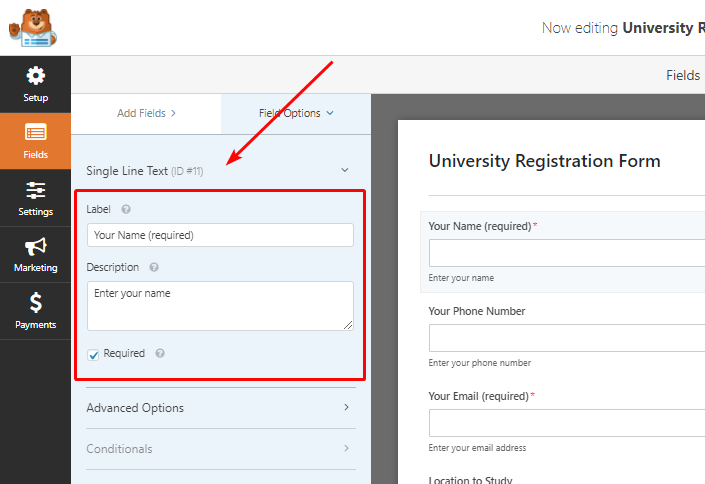Switch to the Field Options tab

pos(295,113)
